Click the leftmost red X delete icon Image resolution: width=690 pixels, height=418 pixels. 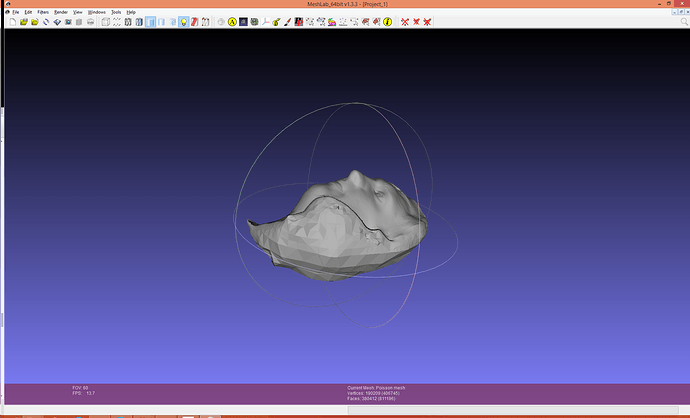pos(404,22)
